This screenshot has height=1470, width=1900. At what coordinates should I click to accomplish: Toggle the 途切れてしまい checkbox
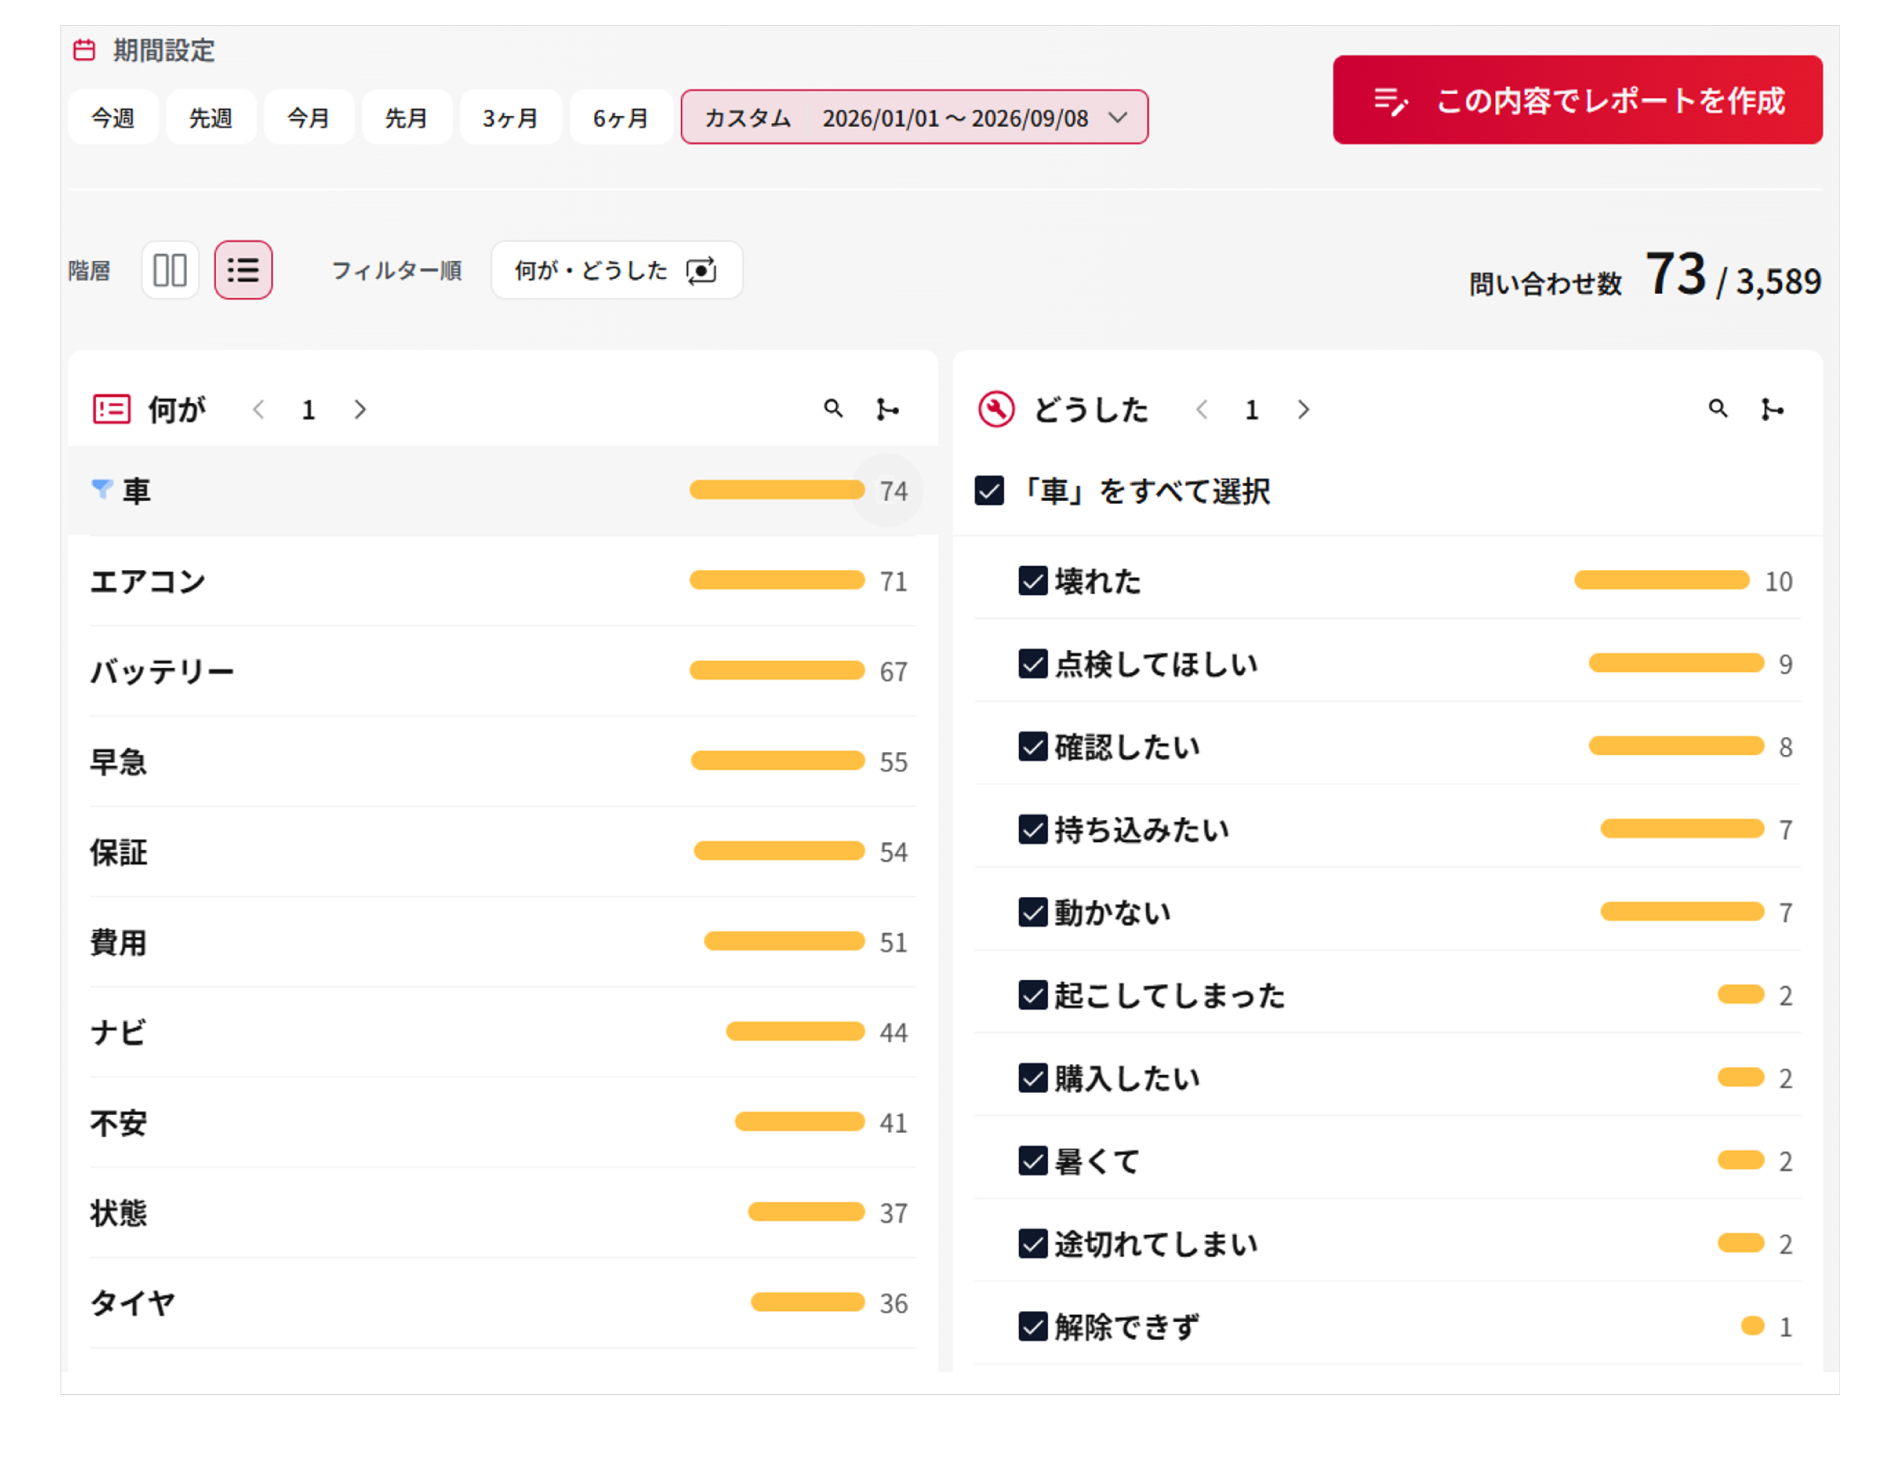[1032, 1245]
